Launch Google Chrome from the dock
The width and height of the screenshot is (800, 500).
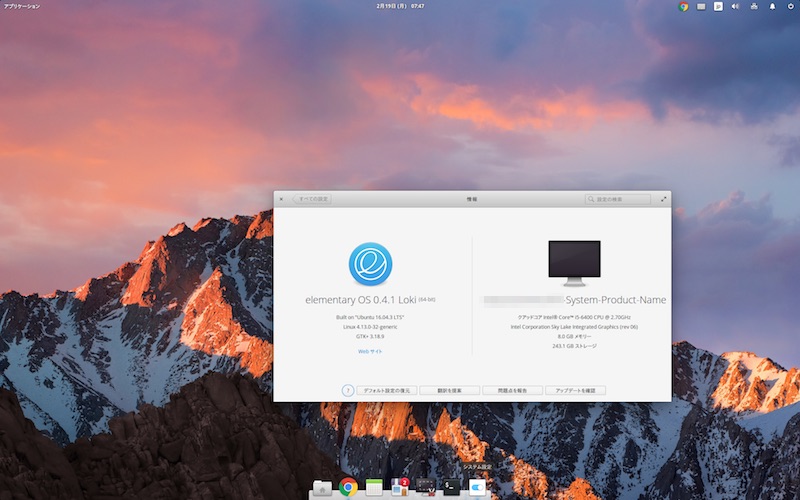pos(348,487)
